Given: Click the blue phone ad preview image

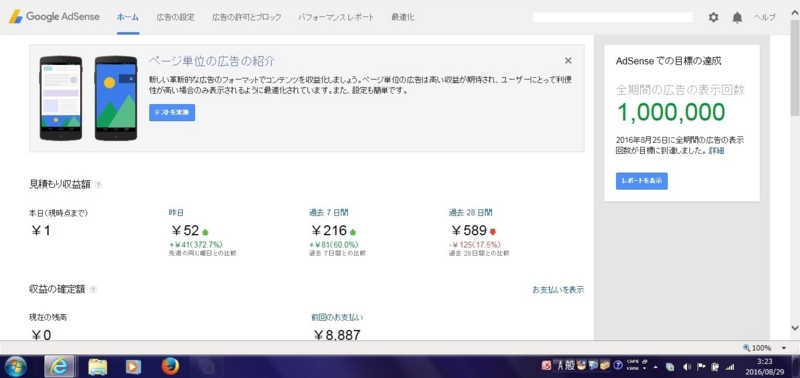Looking at the screenshot, I should (116, 98).
